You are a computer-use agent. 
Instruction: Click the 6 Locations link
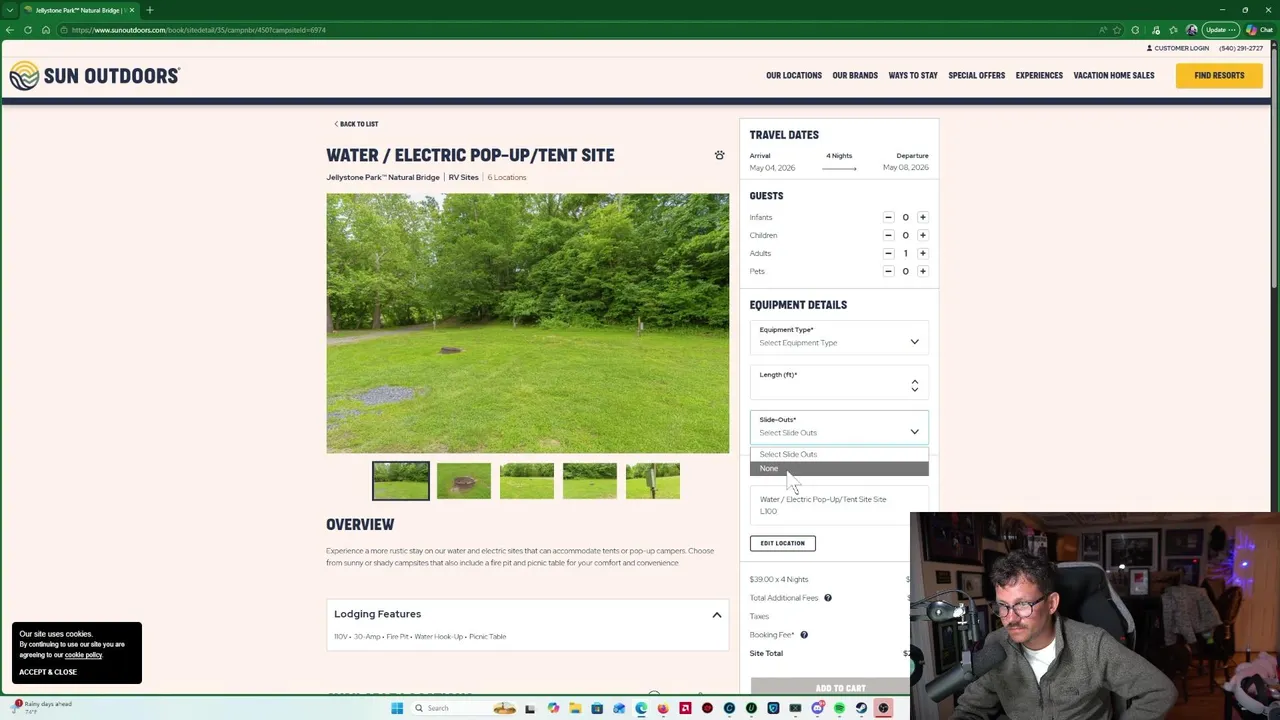[507, 177]
